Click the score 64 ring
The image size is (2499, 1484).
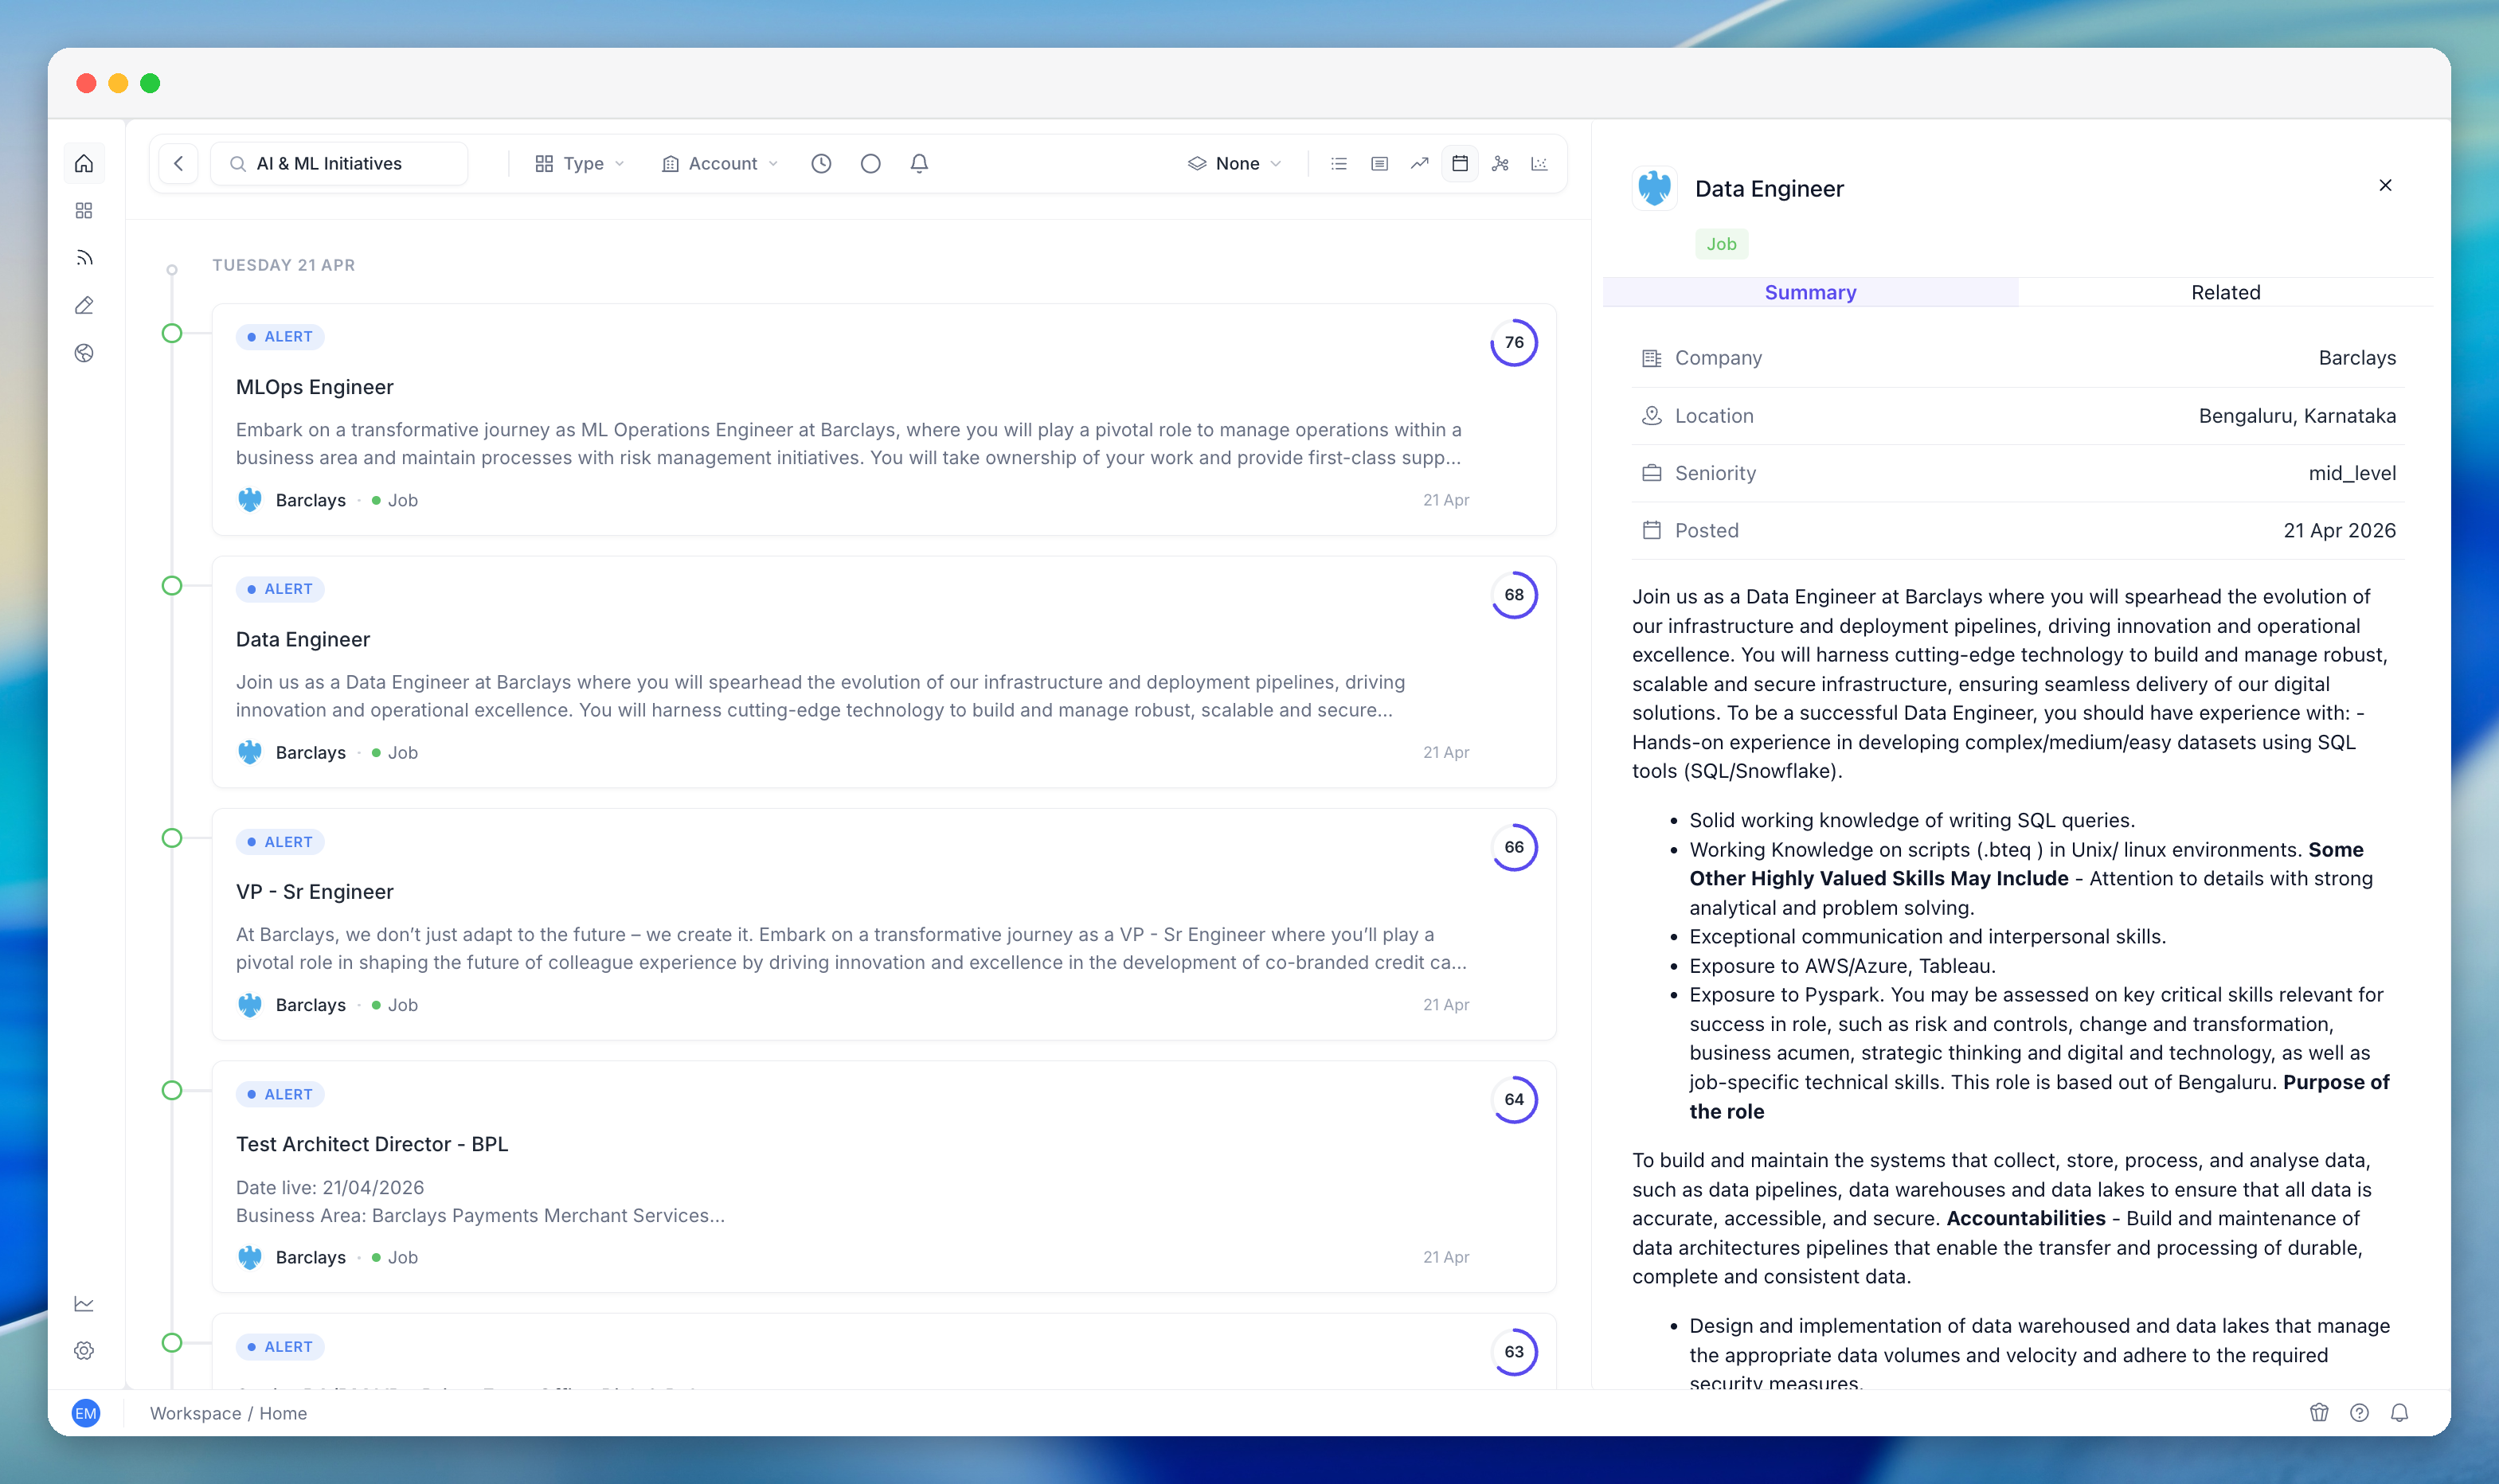point(1515,1100)
